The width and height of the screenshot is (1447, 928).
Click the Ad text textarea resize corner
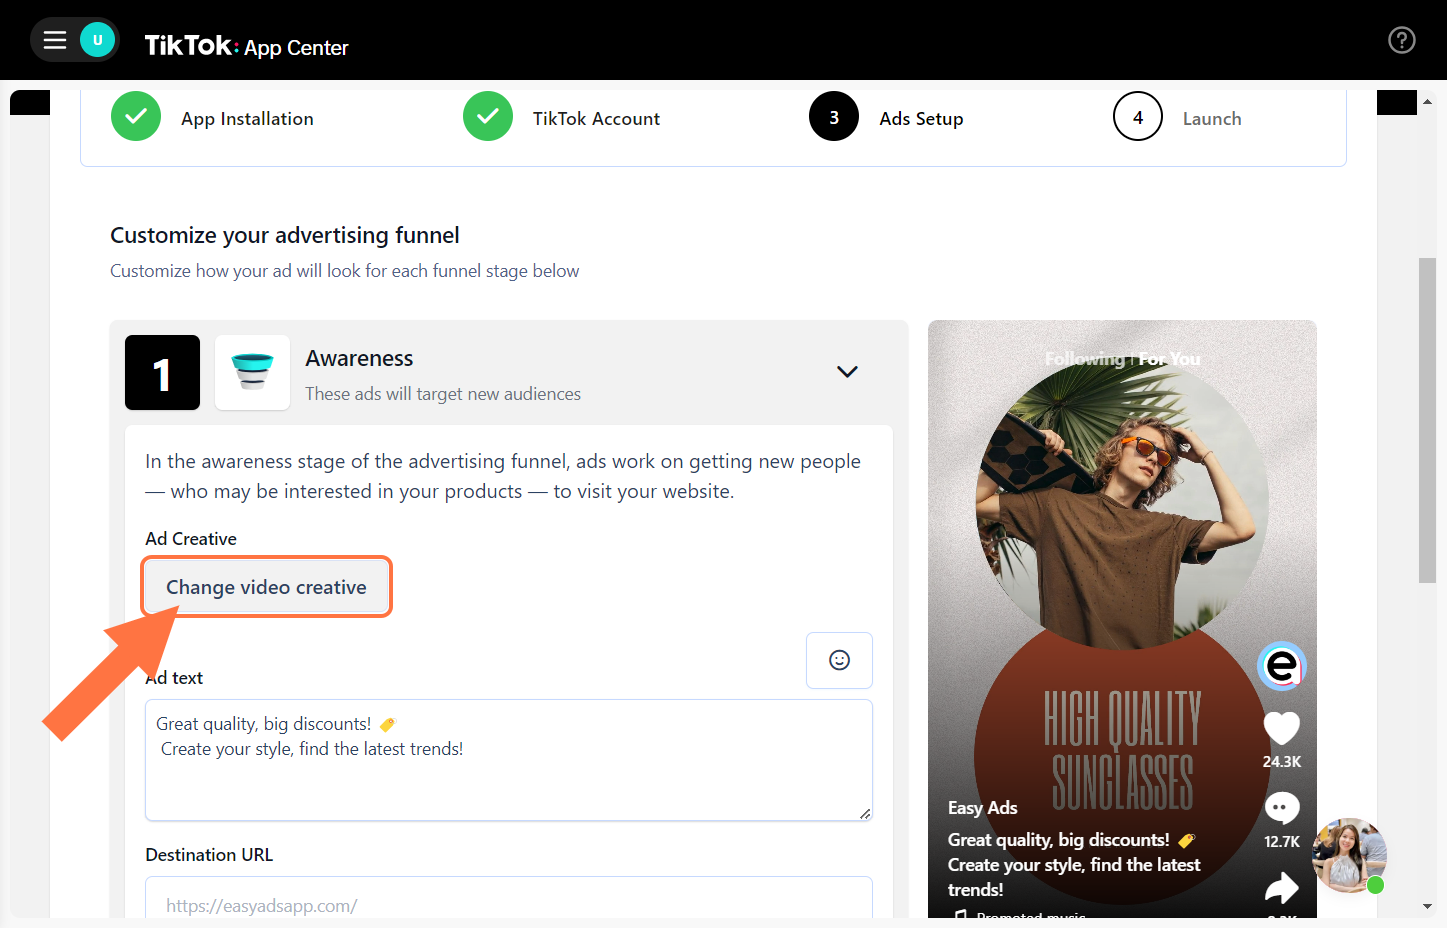(864, 814)
